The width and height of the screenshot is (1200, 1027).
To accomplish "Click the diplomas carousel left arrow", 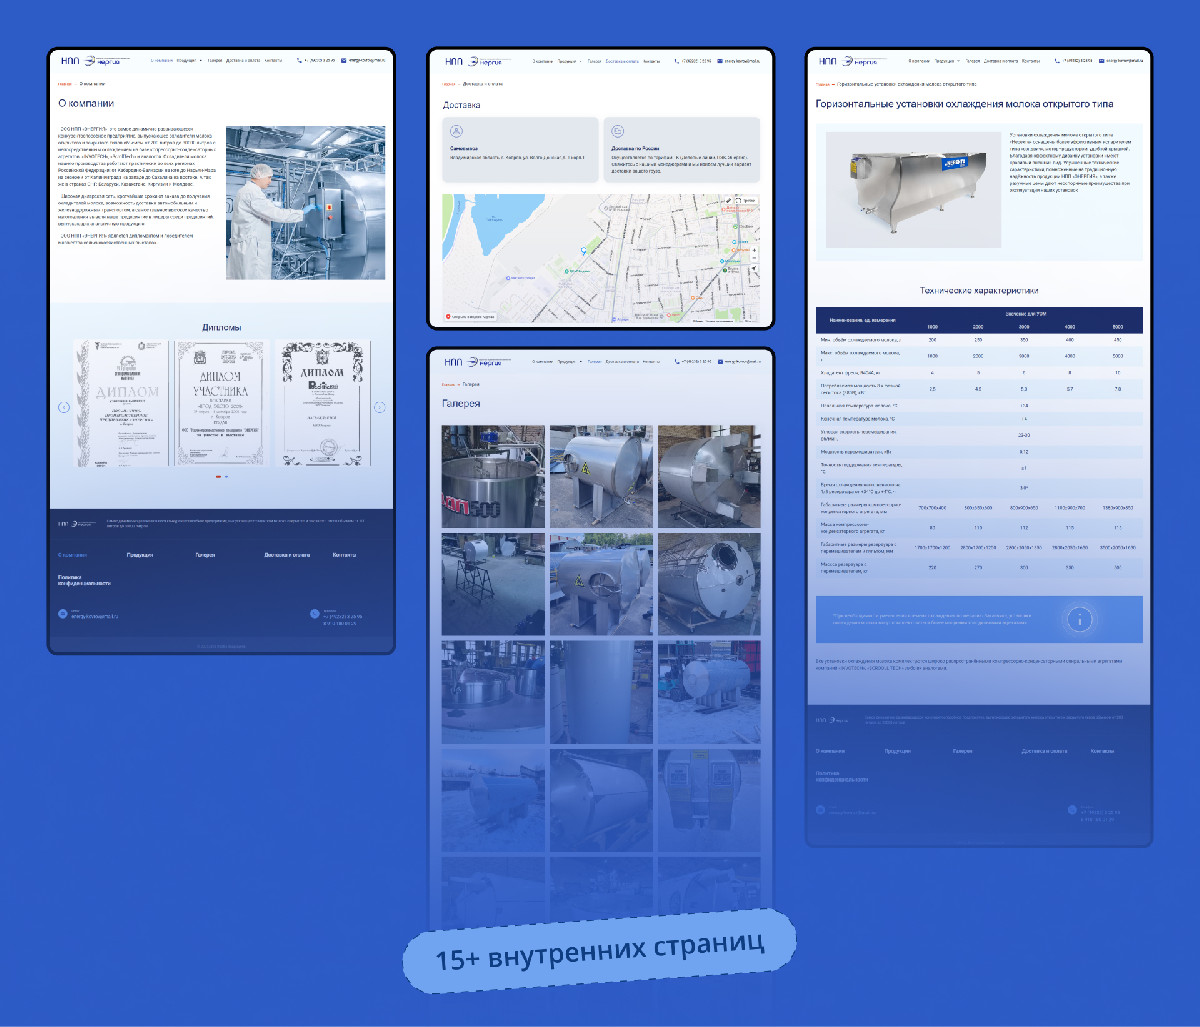I will click(64, 407).
